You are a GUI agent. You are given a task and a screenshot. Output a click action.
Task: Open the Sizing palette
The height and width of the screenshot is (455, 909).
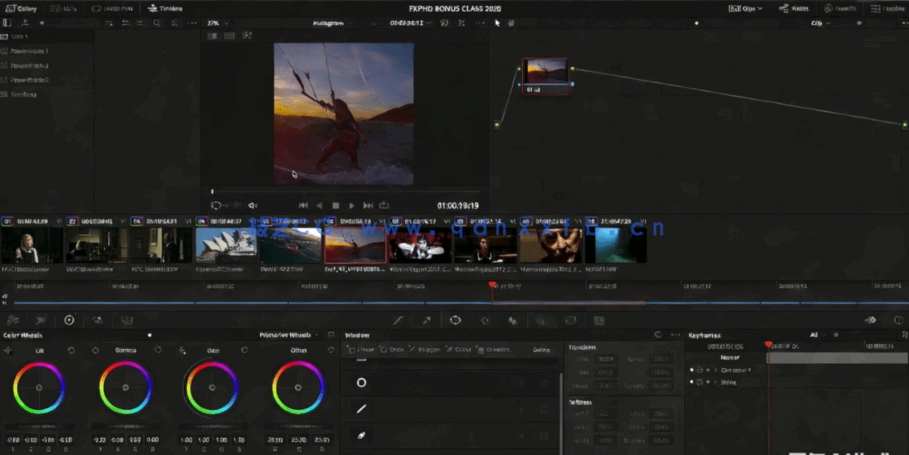coord(570,320)
